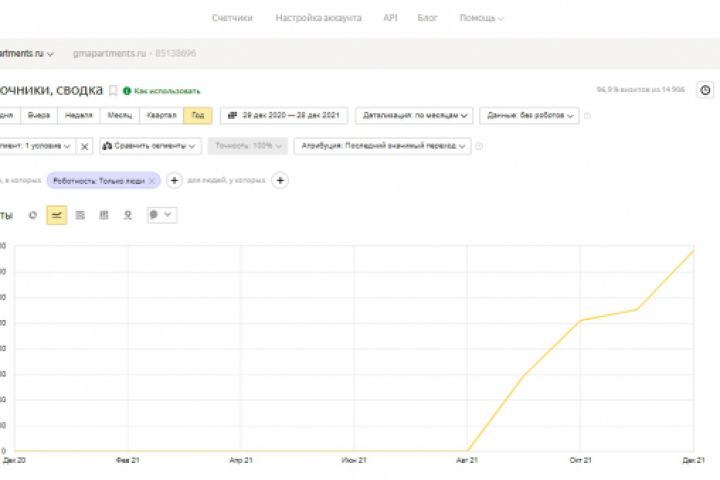
Task: Switch to the column chart view icon
Action: [104, 215]
